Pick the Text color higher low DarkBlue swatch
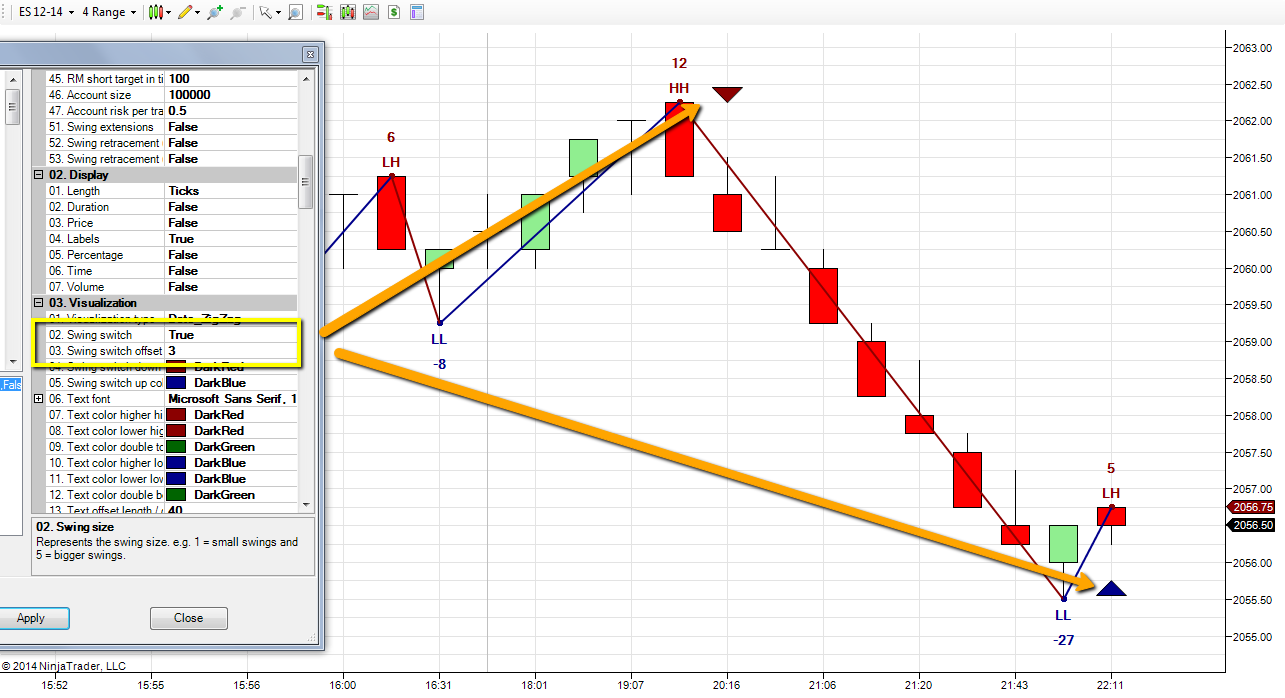This screenshot has height=698, width=1285. point(178,463)
